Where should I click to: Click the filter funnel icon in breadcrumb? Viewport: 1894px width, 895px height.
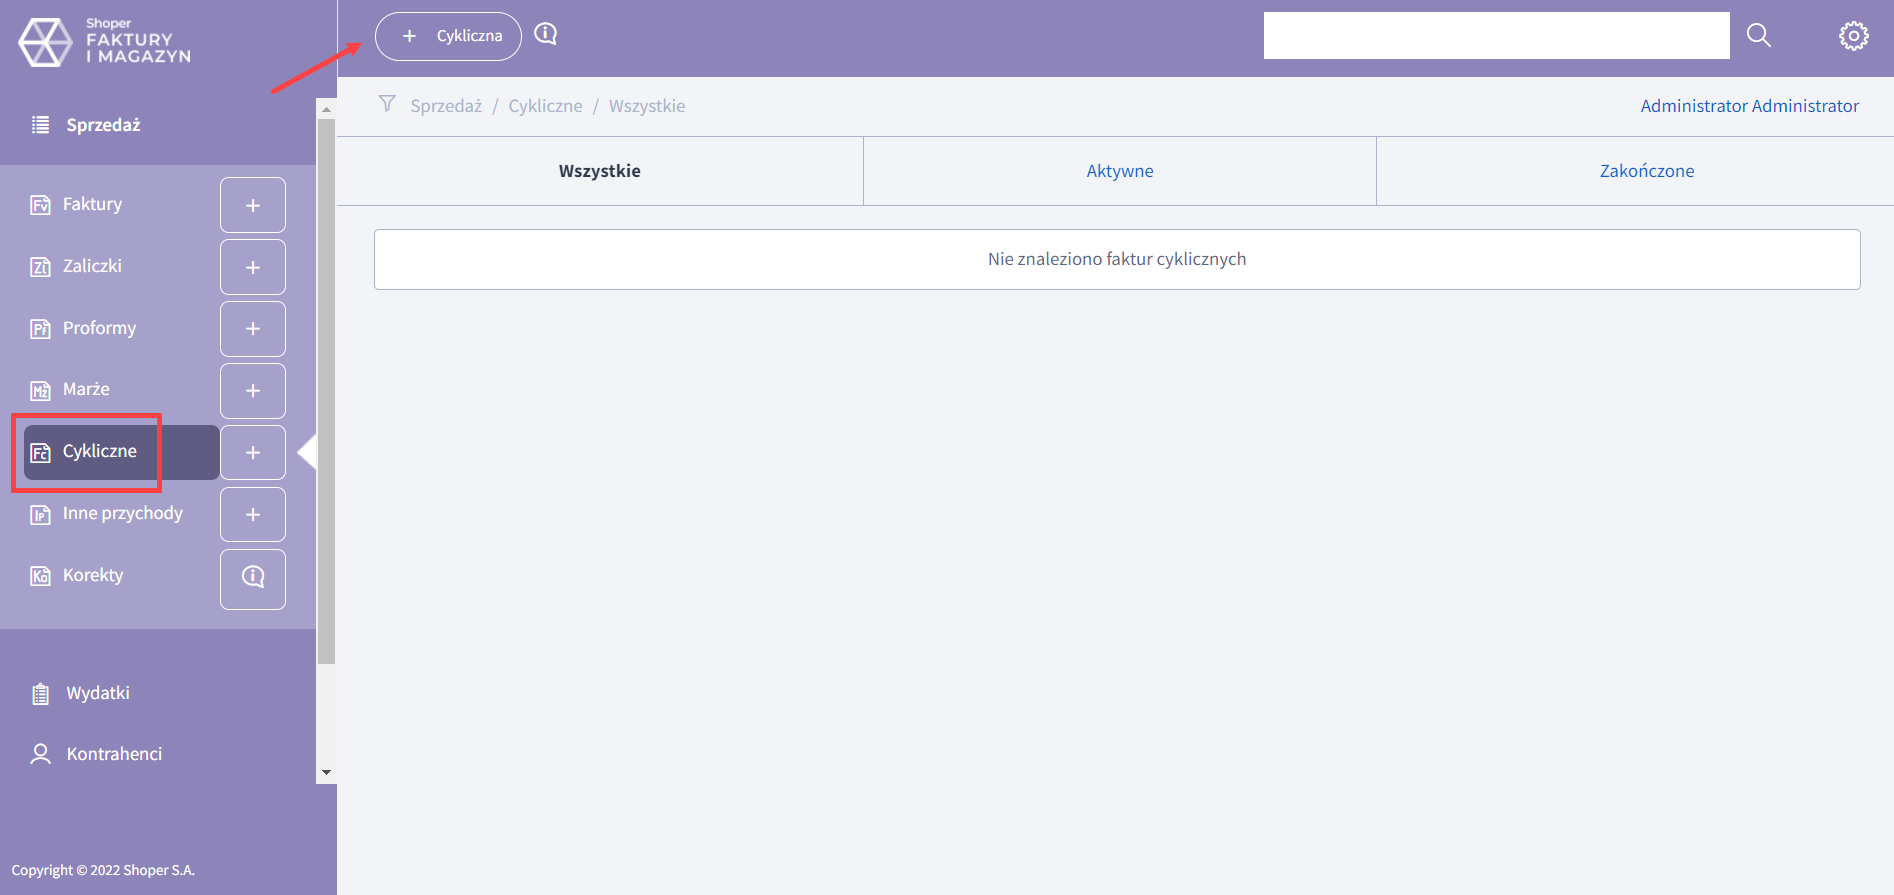pos(387,104)
